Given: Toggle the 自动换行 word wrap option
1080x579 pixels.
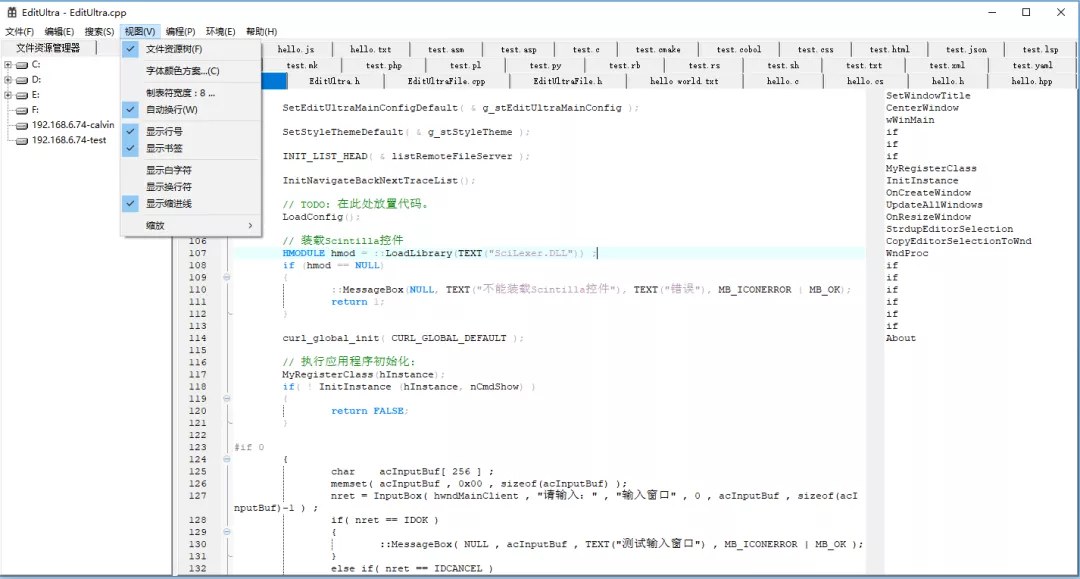Looking at the screenshot, I should pyautogui.click(x=171, y=109).
